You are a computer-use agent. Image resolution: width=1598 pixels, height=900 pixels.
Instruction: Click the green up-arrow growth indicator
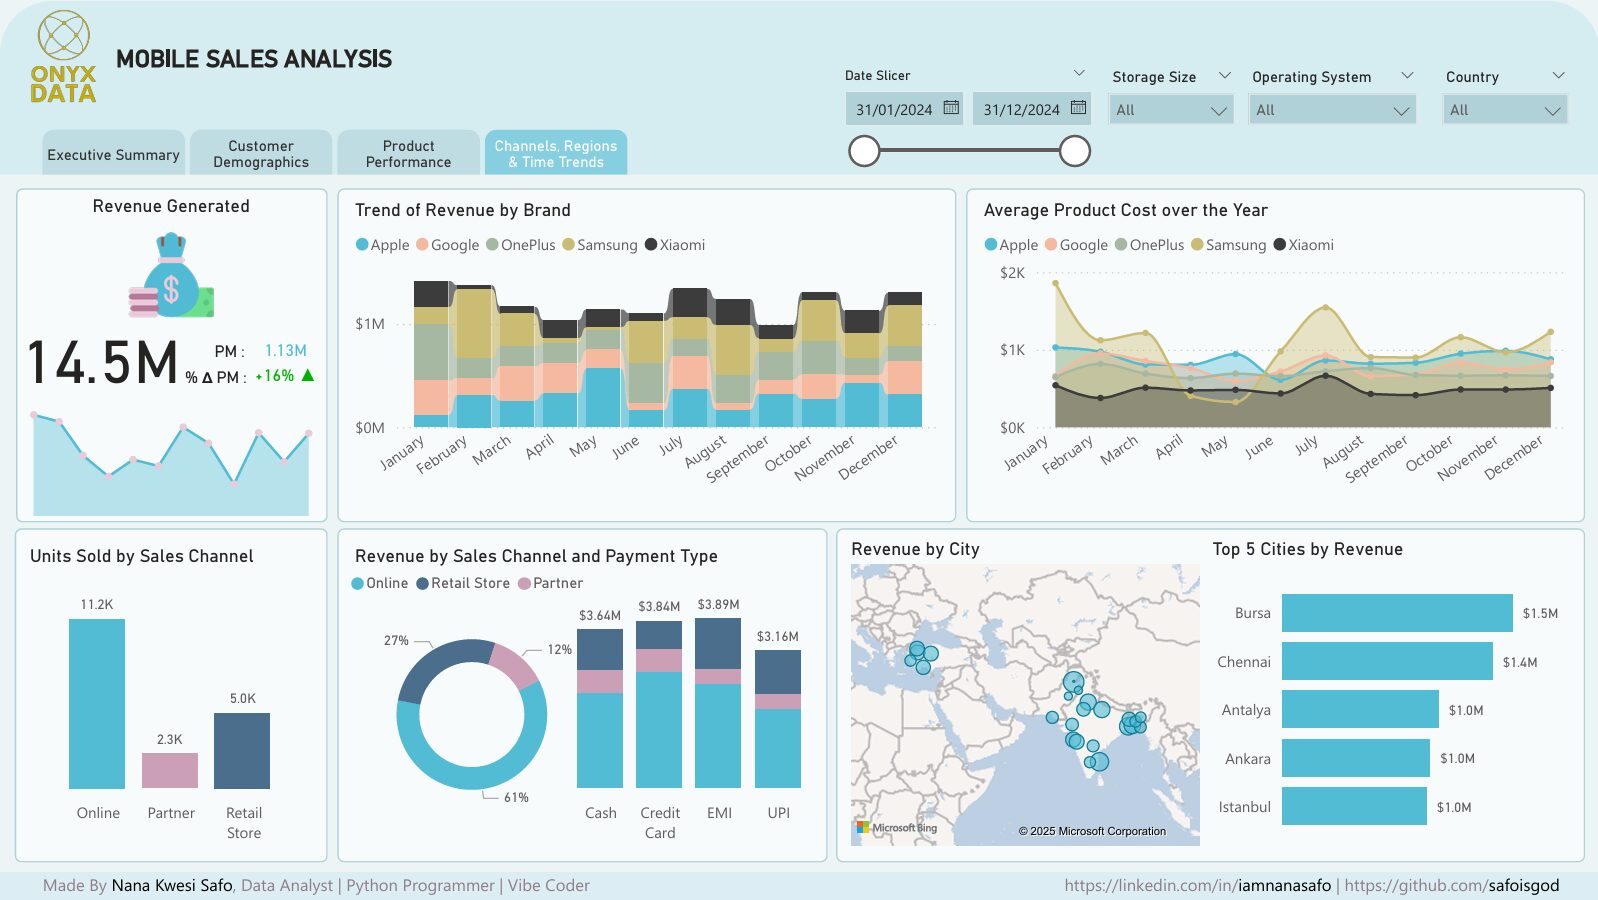308,376
